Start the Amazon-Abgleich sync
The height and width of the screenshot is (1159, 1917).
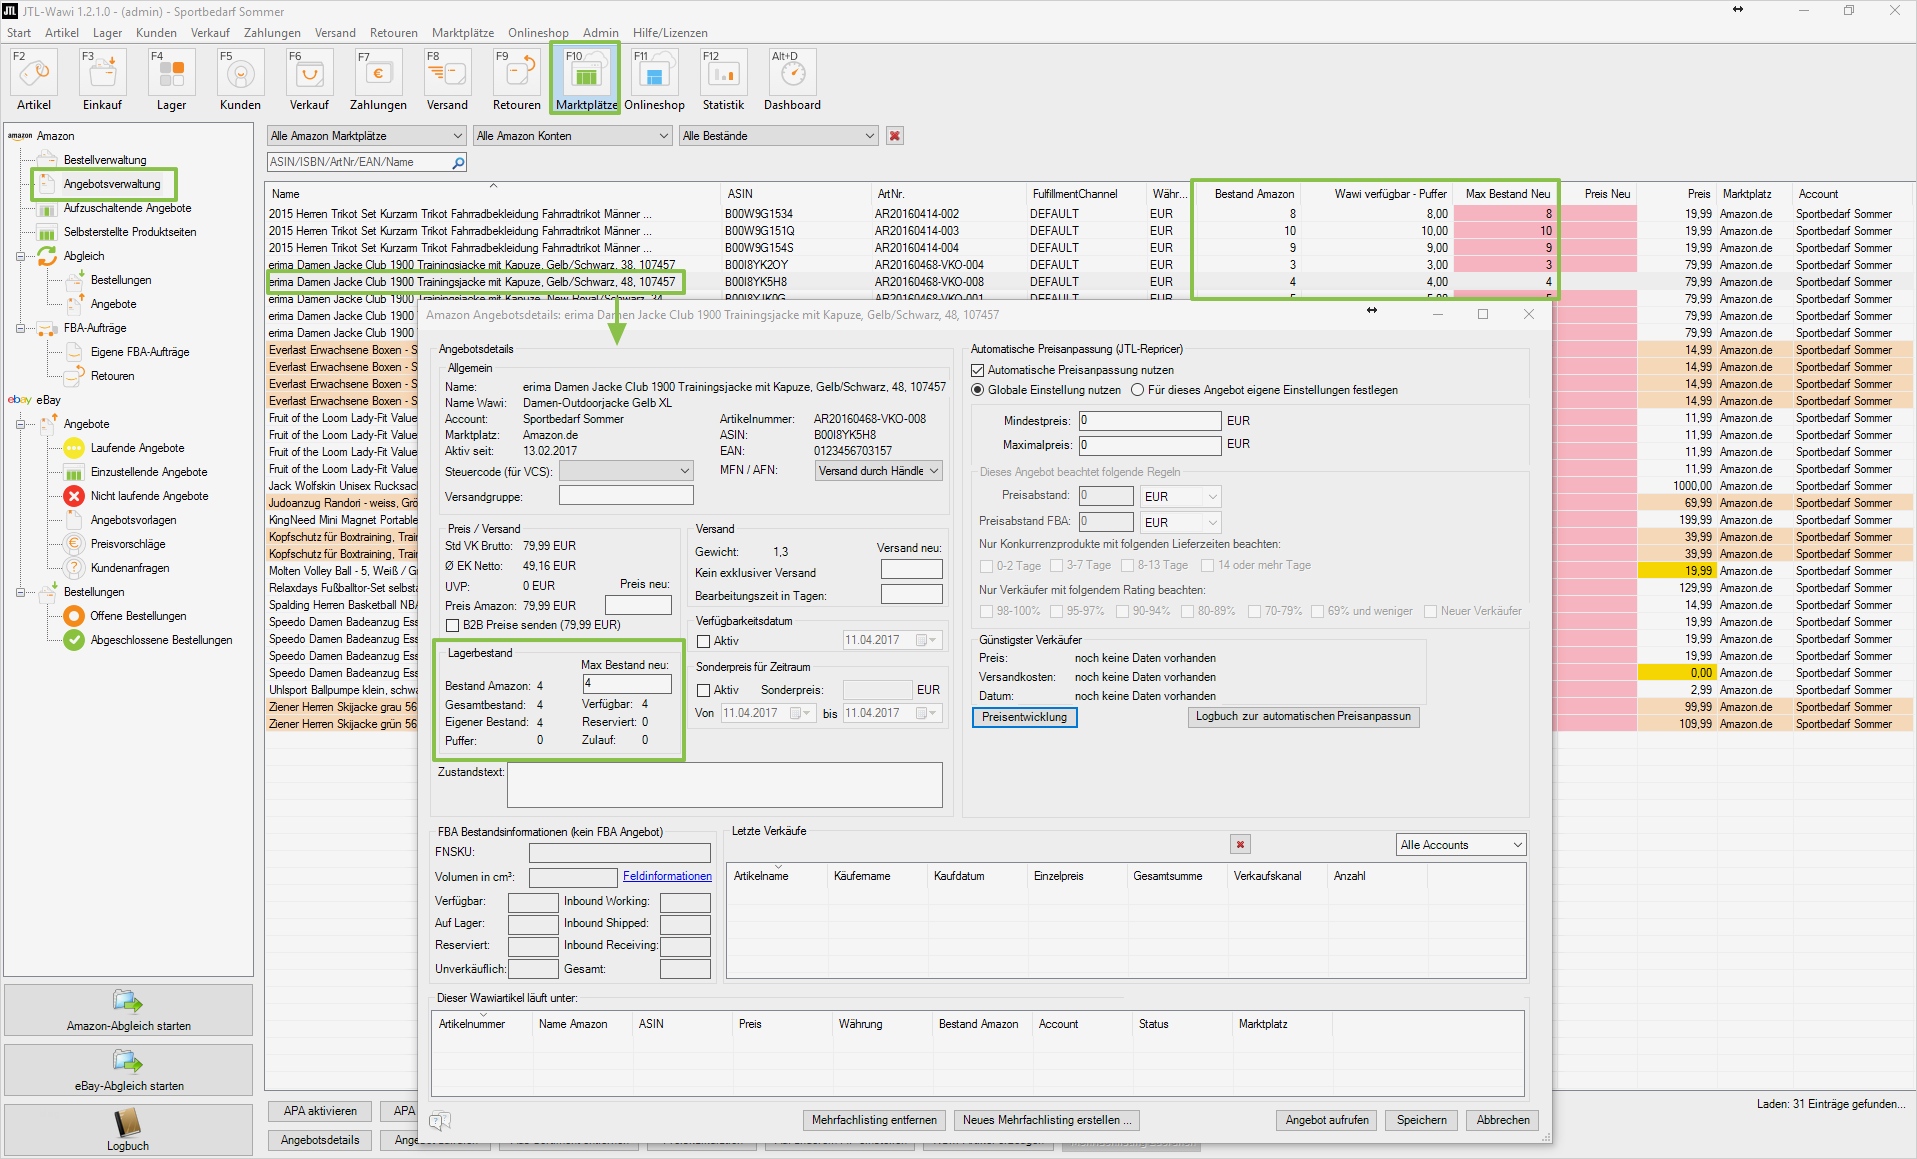click(128, 1010)
